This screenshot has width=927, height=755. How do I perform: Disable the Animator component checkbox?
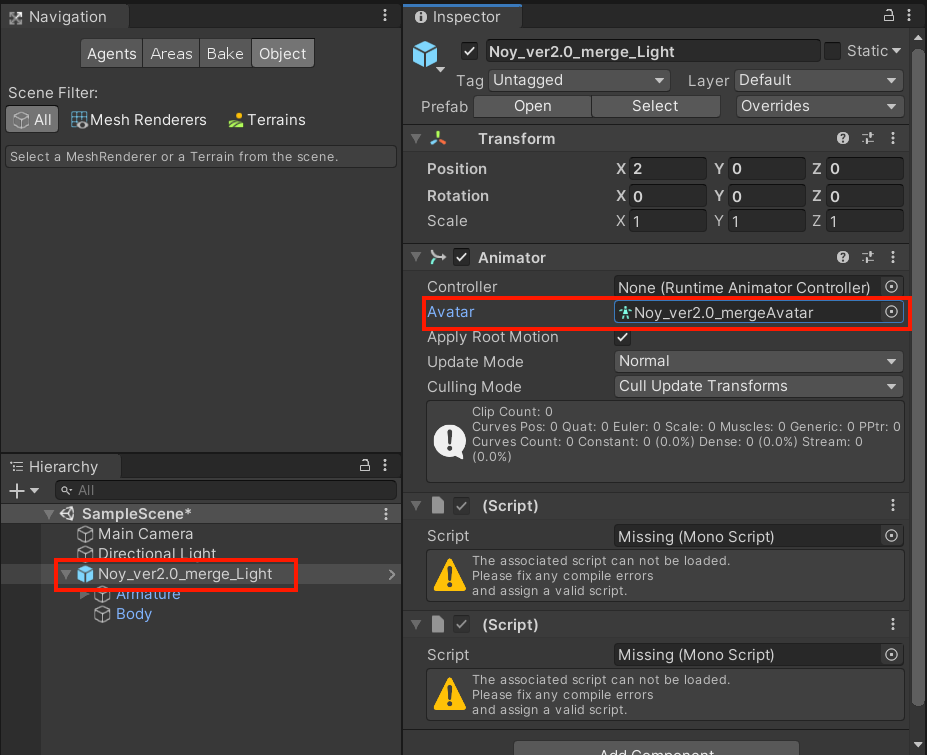461,257
